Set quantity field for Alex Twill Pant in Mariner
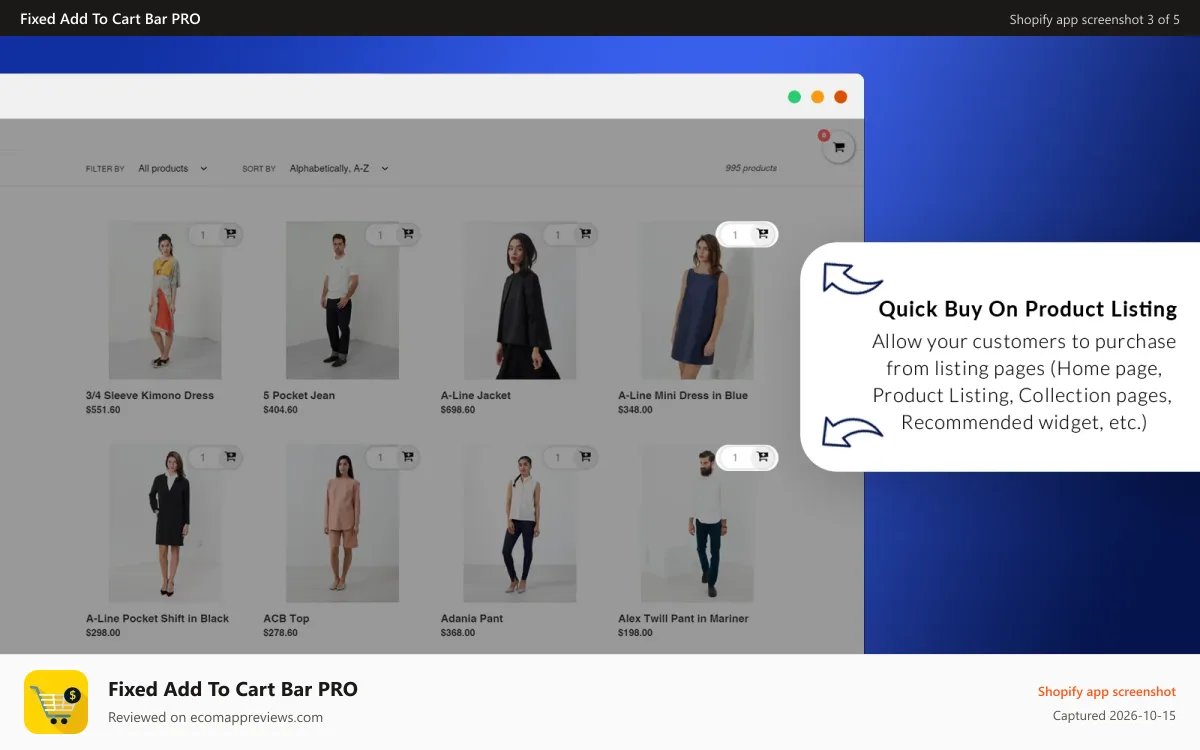The image size is (1200, 750). 735,458
